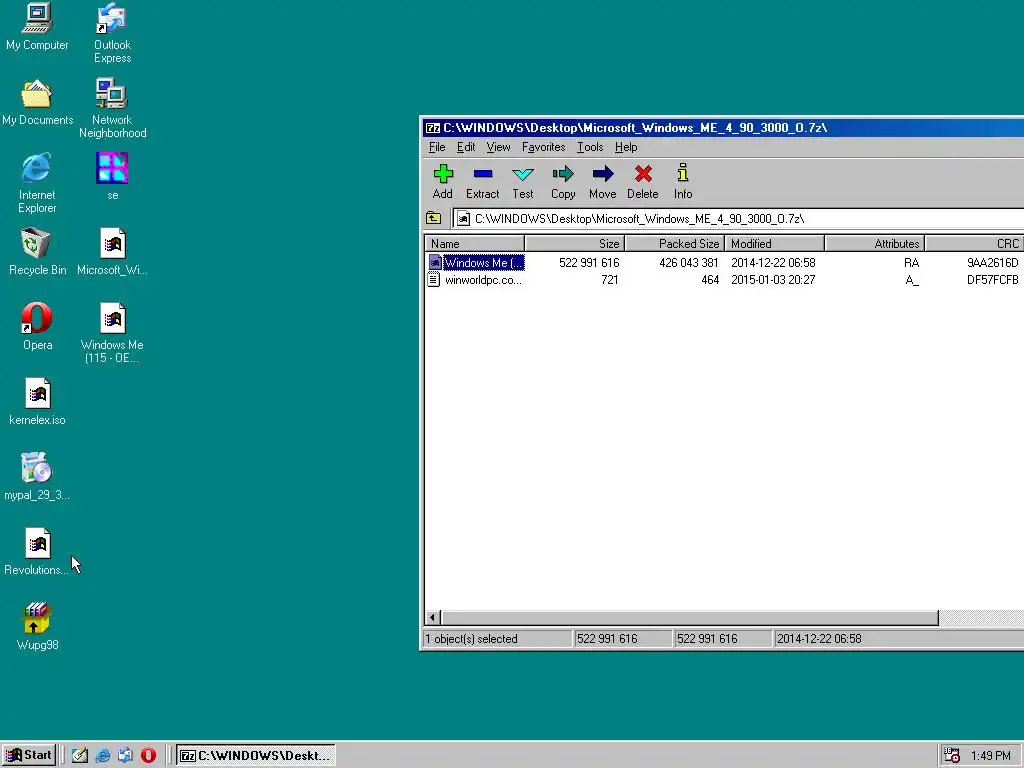Image resolution: width=1024 pixels, height=768 pixels.
Task: Sort by the Packed Size column header
Action: 675,244
